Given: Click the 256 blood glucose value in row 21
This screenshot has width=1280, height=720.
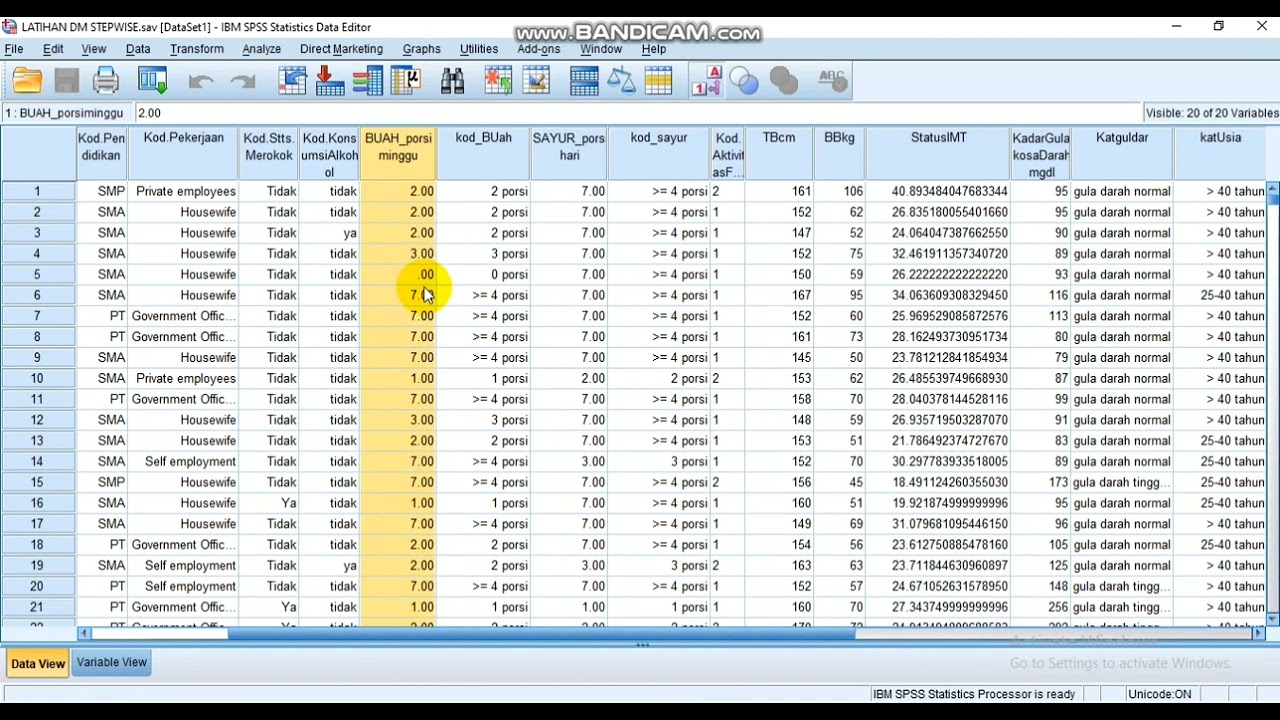Looking at the screenshot, I should 1041,607.
